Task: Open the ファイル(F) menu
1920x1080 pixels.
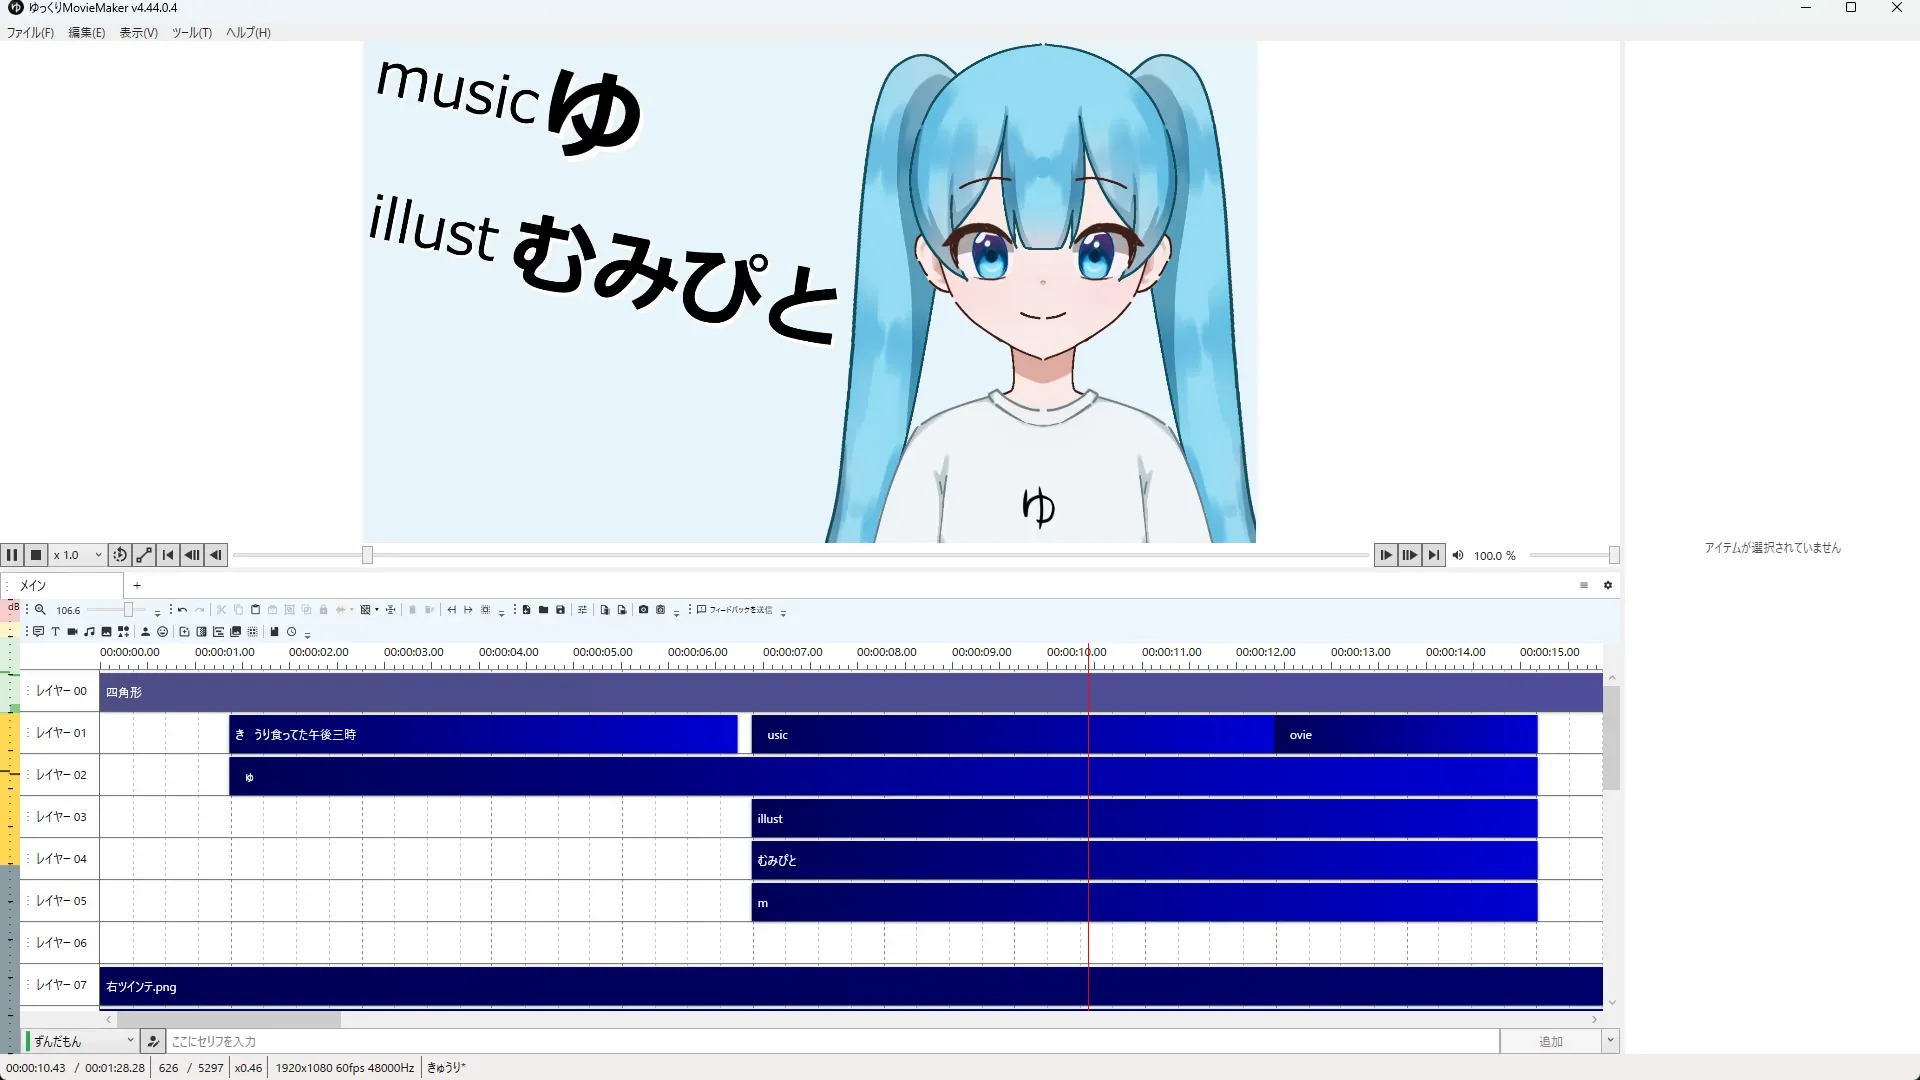Action: [30, 33]
